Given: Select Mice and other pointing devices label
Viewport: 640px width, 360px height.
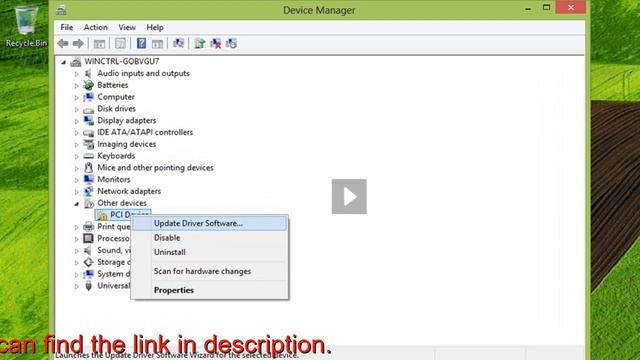Looking at the screenshot, I should (x=155, y=168).
